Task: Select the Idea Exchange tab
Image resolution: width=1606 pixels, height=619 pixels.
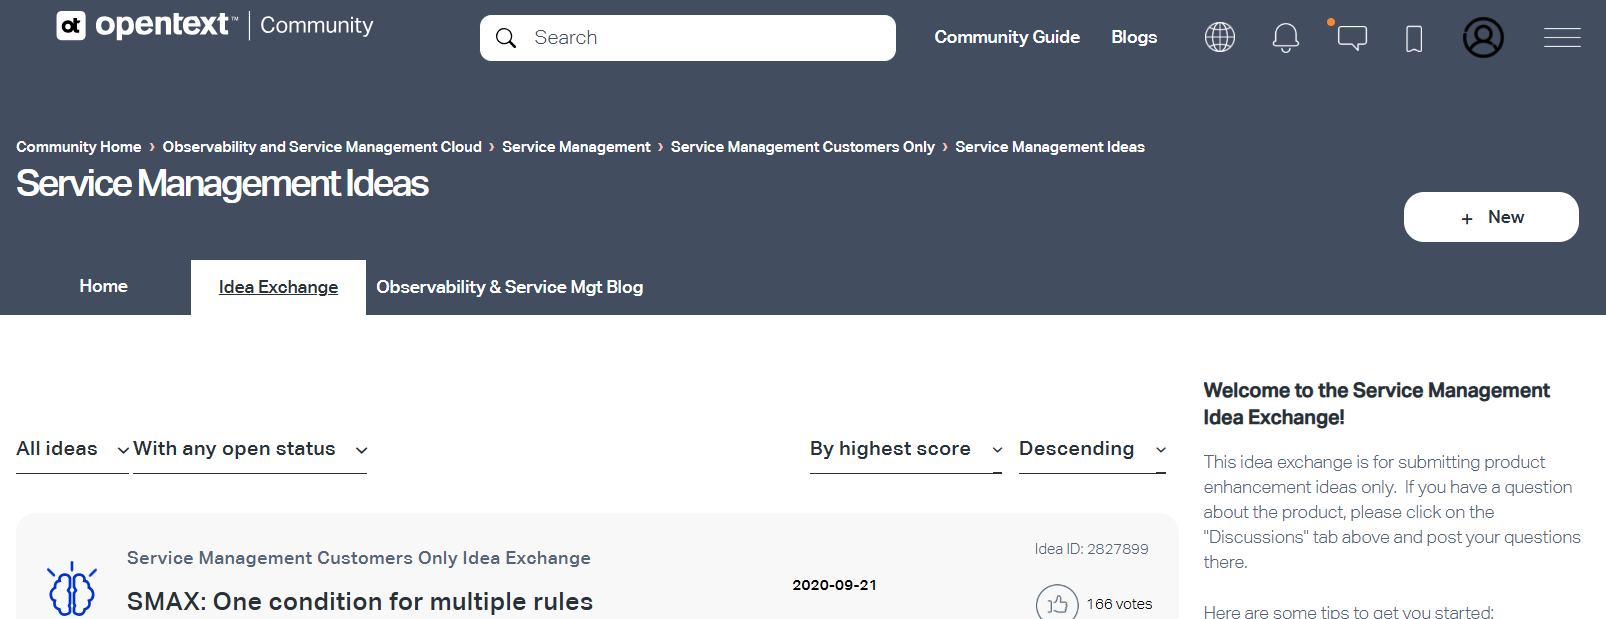Action: point(278,287)
